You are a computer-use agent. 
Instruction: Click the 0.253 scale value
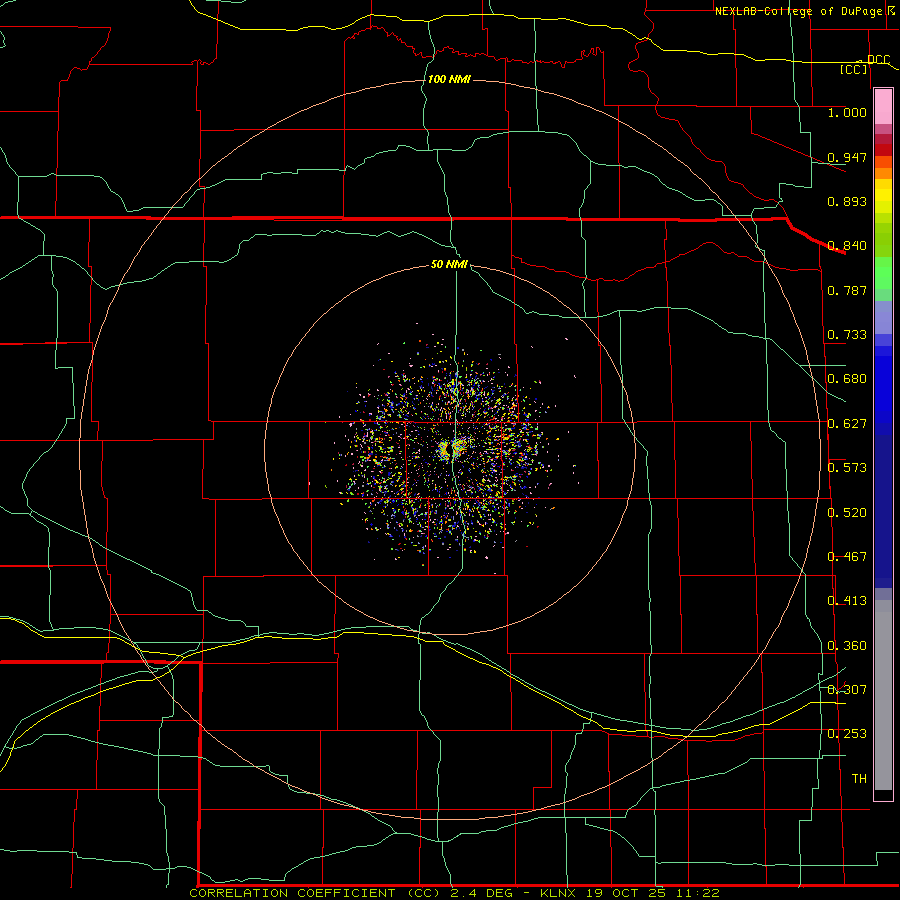point(847,734)
